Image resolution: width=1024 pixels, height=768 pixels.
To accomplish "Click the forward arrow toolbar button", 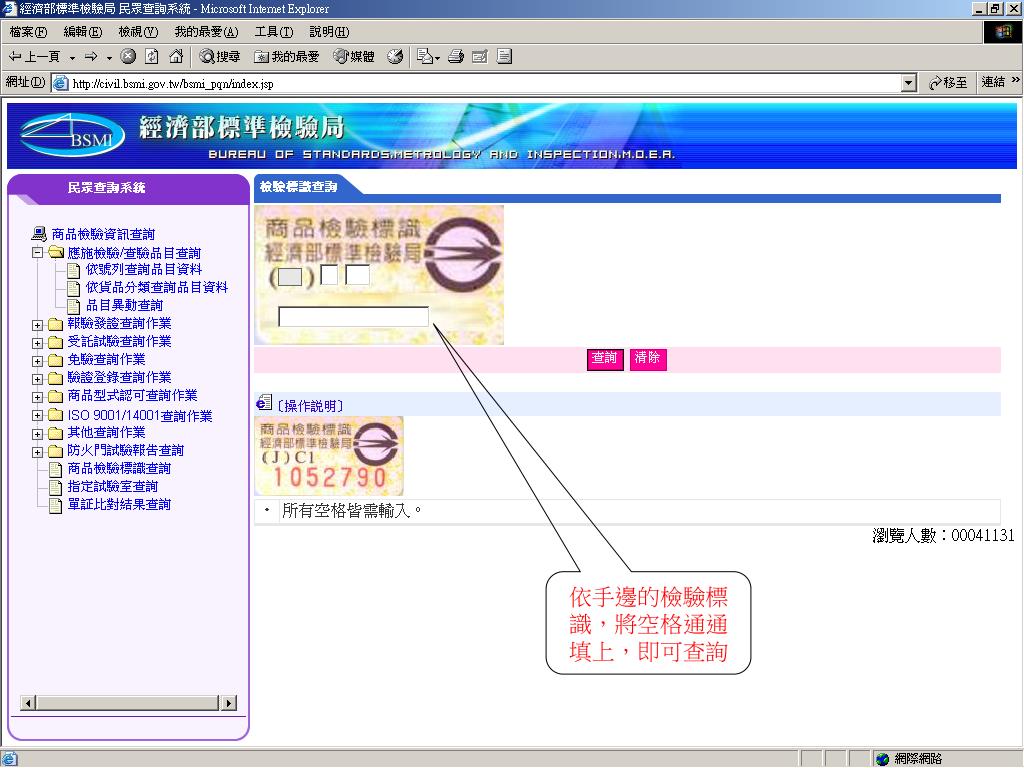I will 91,57.
